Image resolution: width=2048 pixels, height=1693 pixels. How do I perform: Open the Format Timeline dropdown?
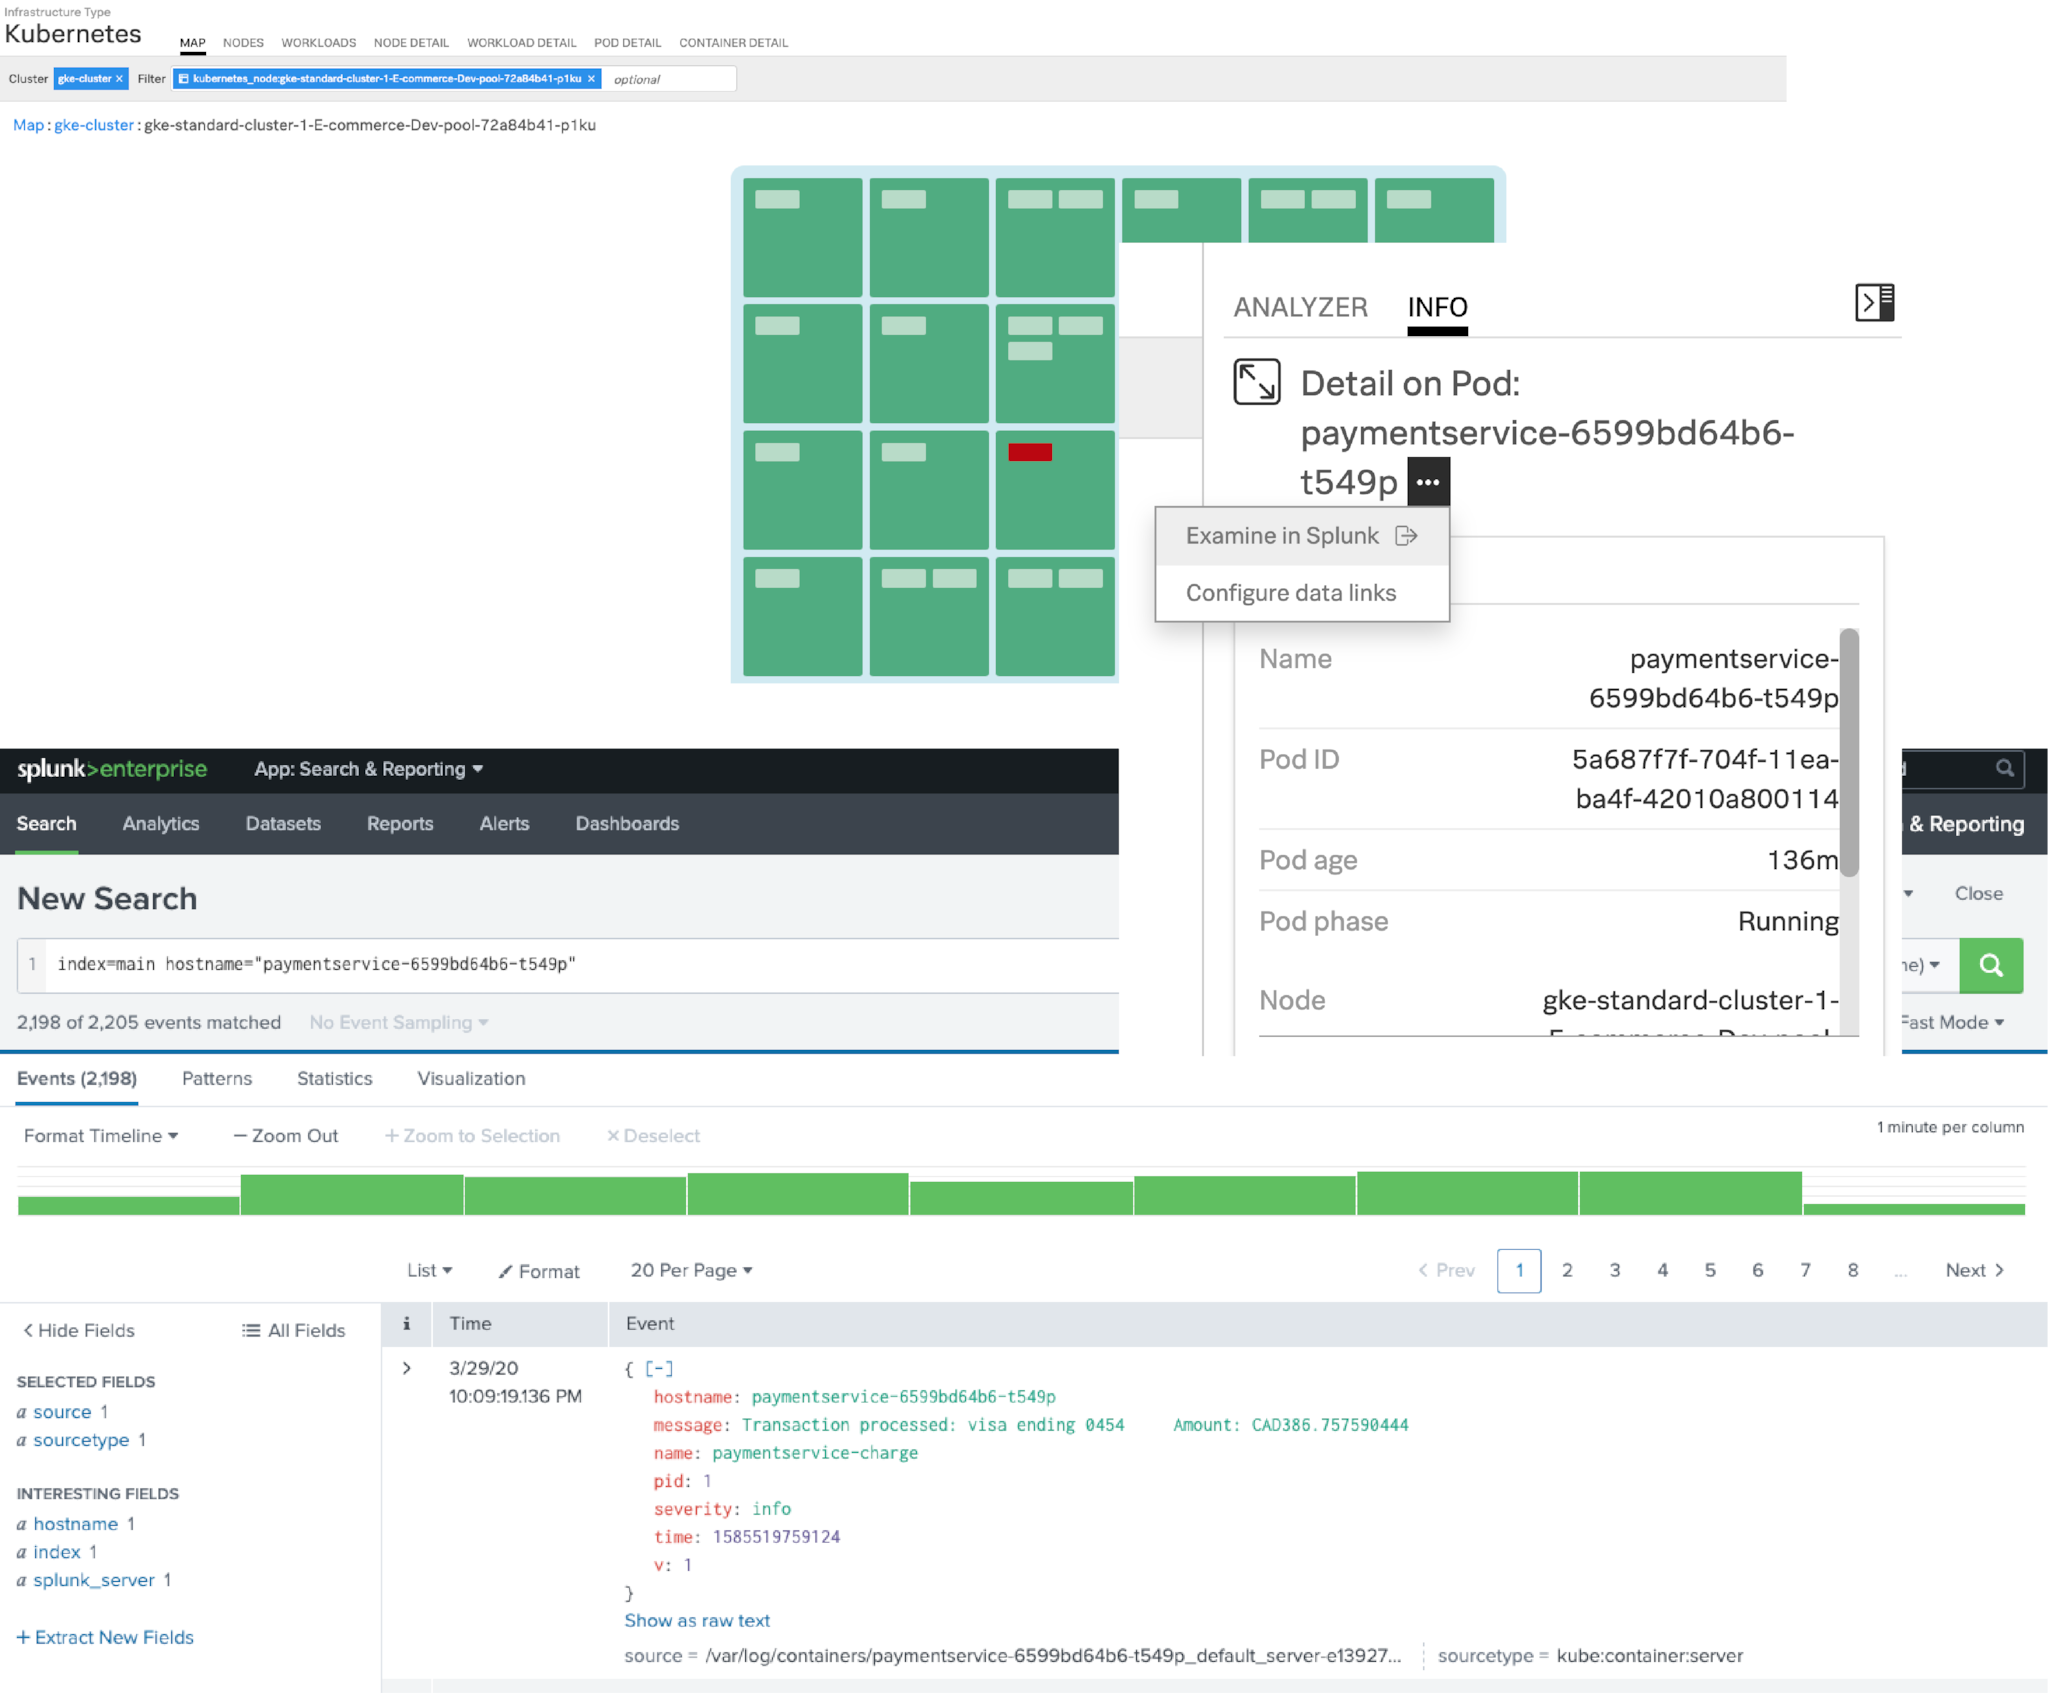tap(101, 1135)
